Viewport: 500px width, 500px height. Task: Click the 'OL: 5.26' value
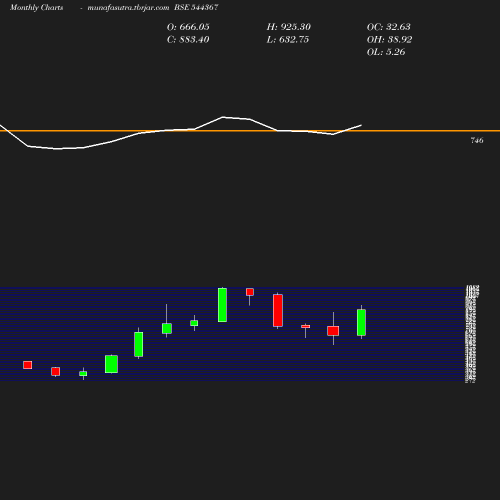[386, 52]
